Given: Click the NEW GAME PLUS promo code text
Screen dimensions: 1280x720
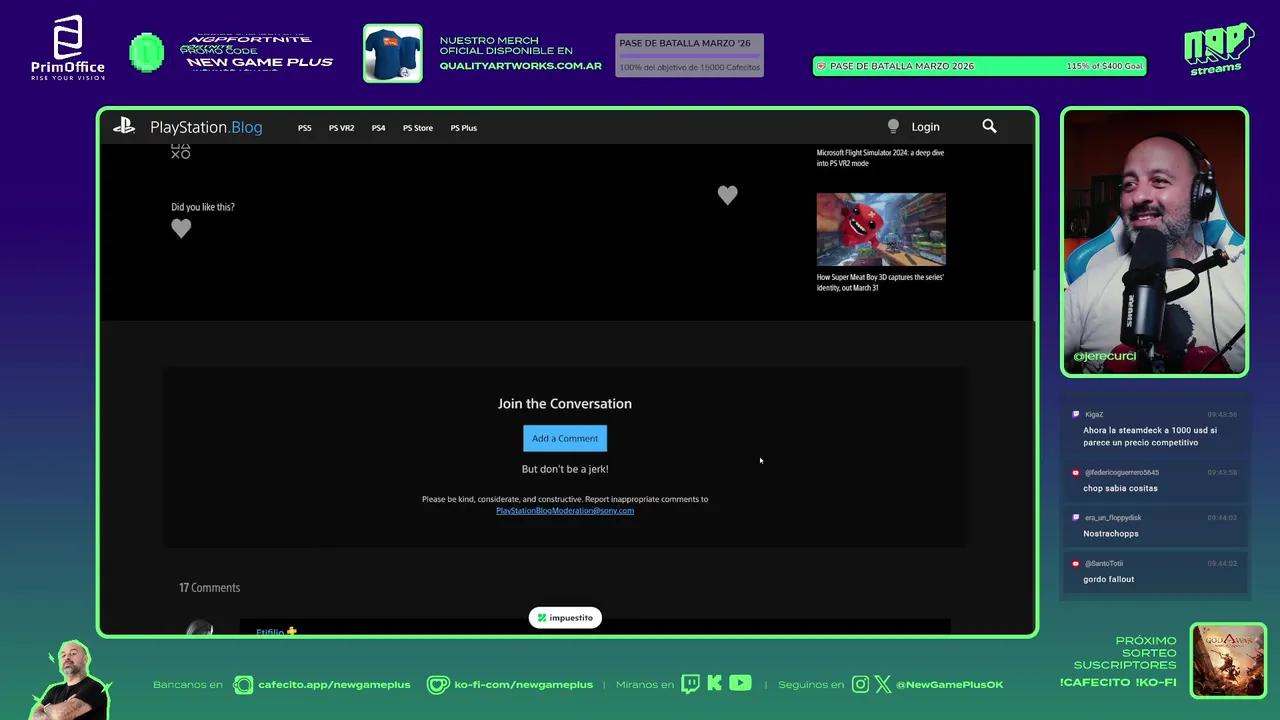Looking at the screenshot, I should (259, 62).
